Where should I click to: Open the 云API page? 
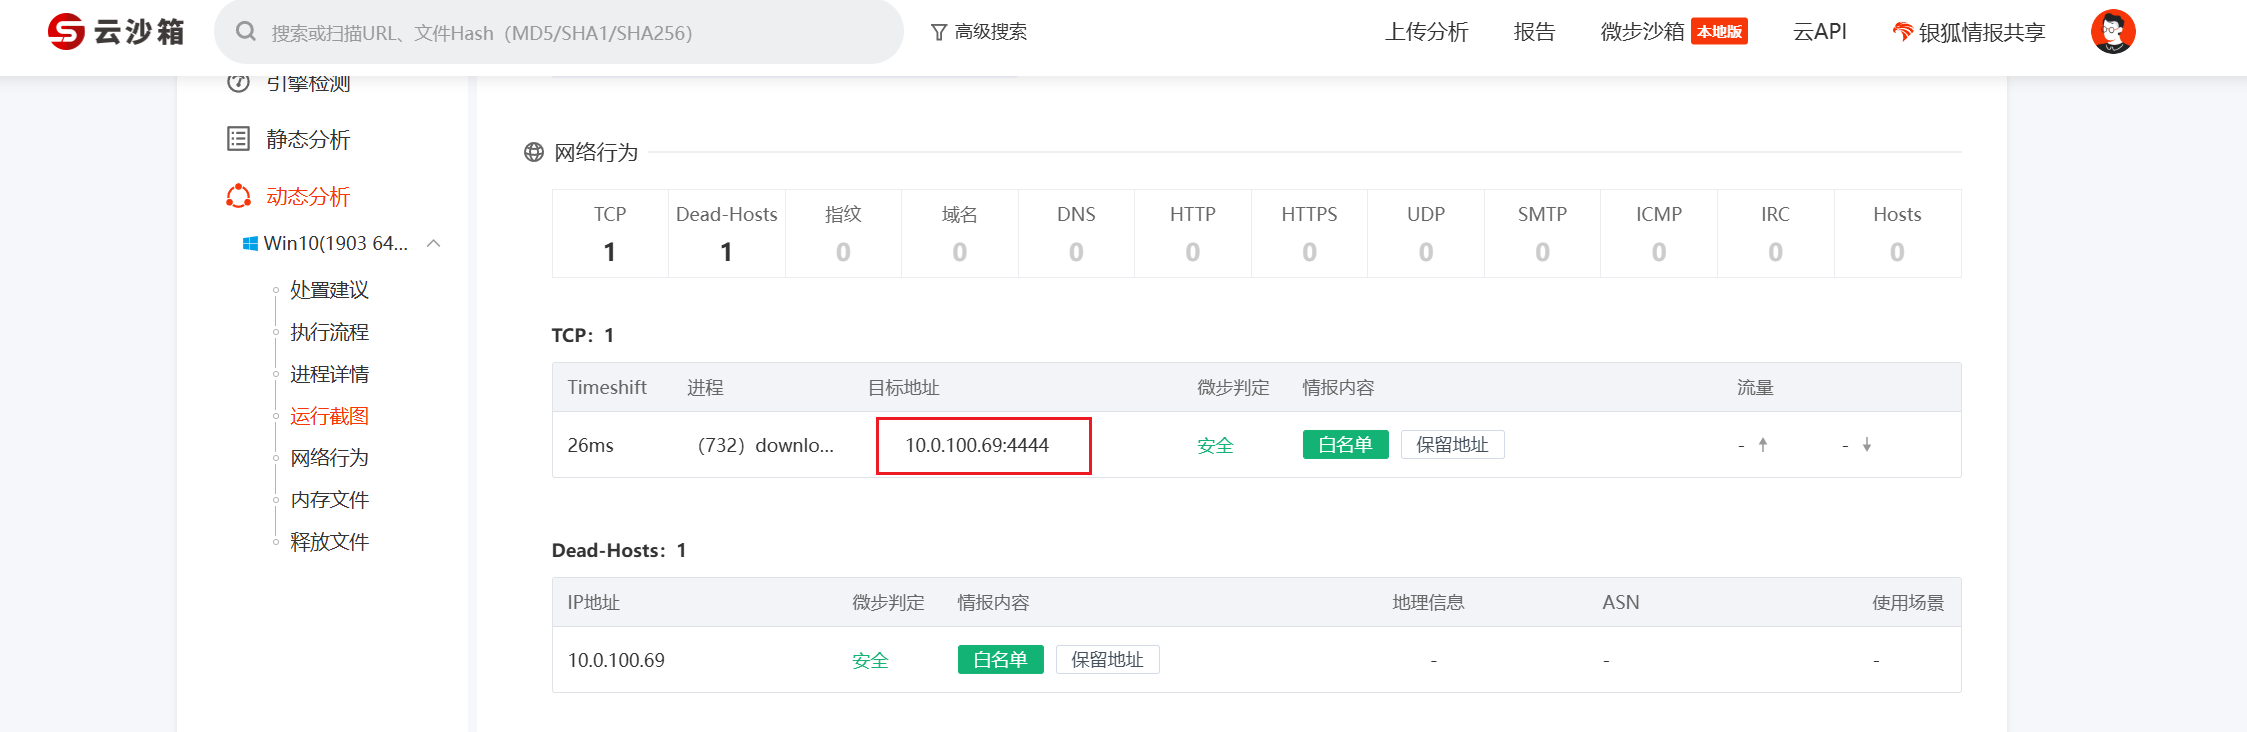click(1819, 32)
